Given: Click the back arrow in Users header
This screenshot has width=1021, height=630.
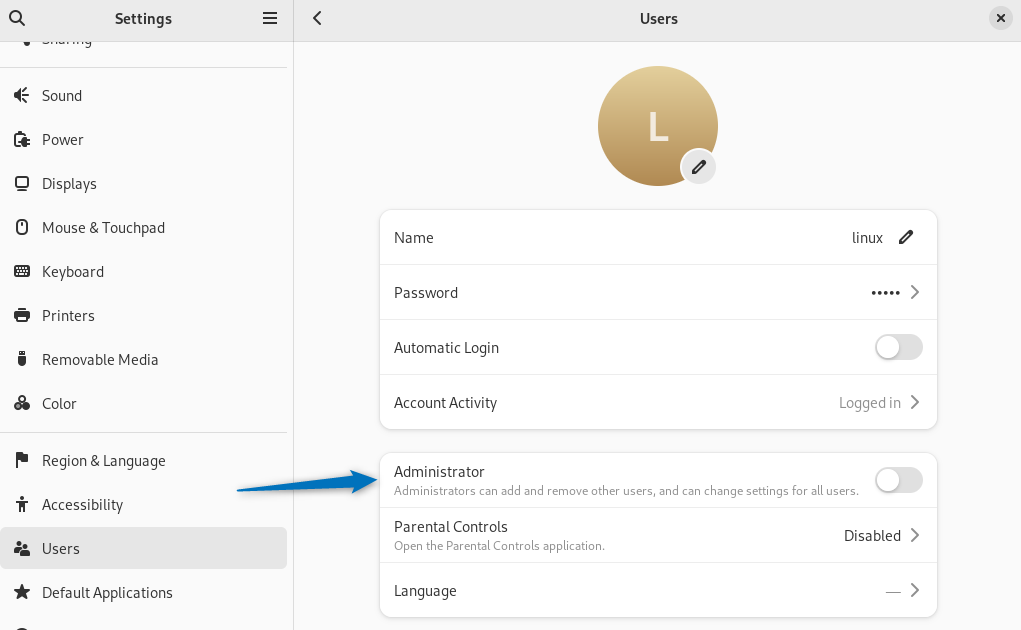Looking at the screenshot, I should (x=316, y=18).
